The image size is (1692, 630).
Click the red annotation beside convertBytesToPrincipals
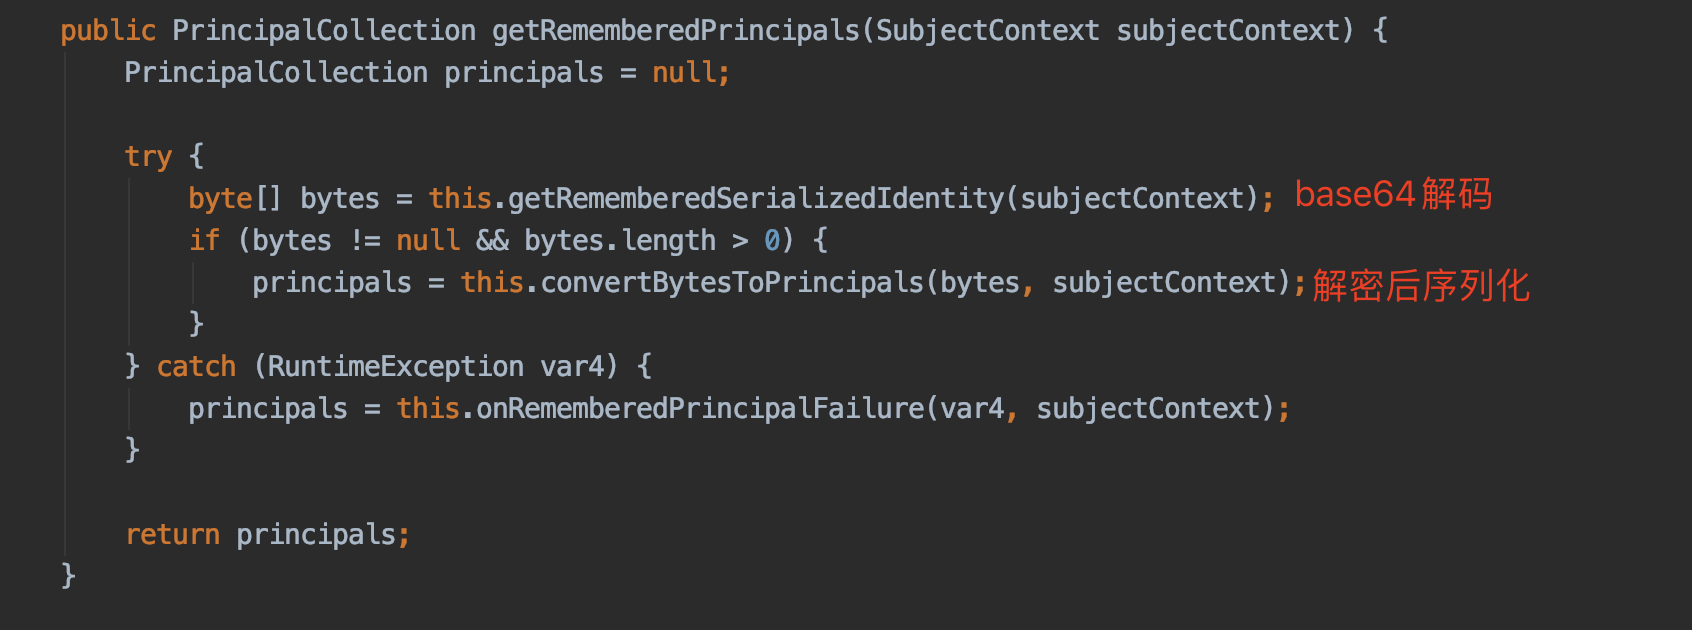click(1421, 286)
